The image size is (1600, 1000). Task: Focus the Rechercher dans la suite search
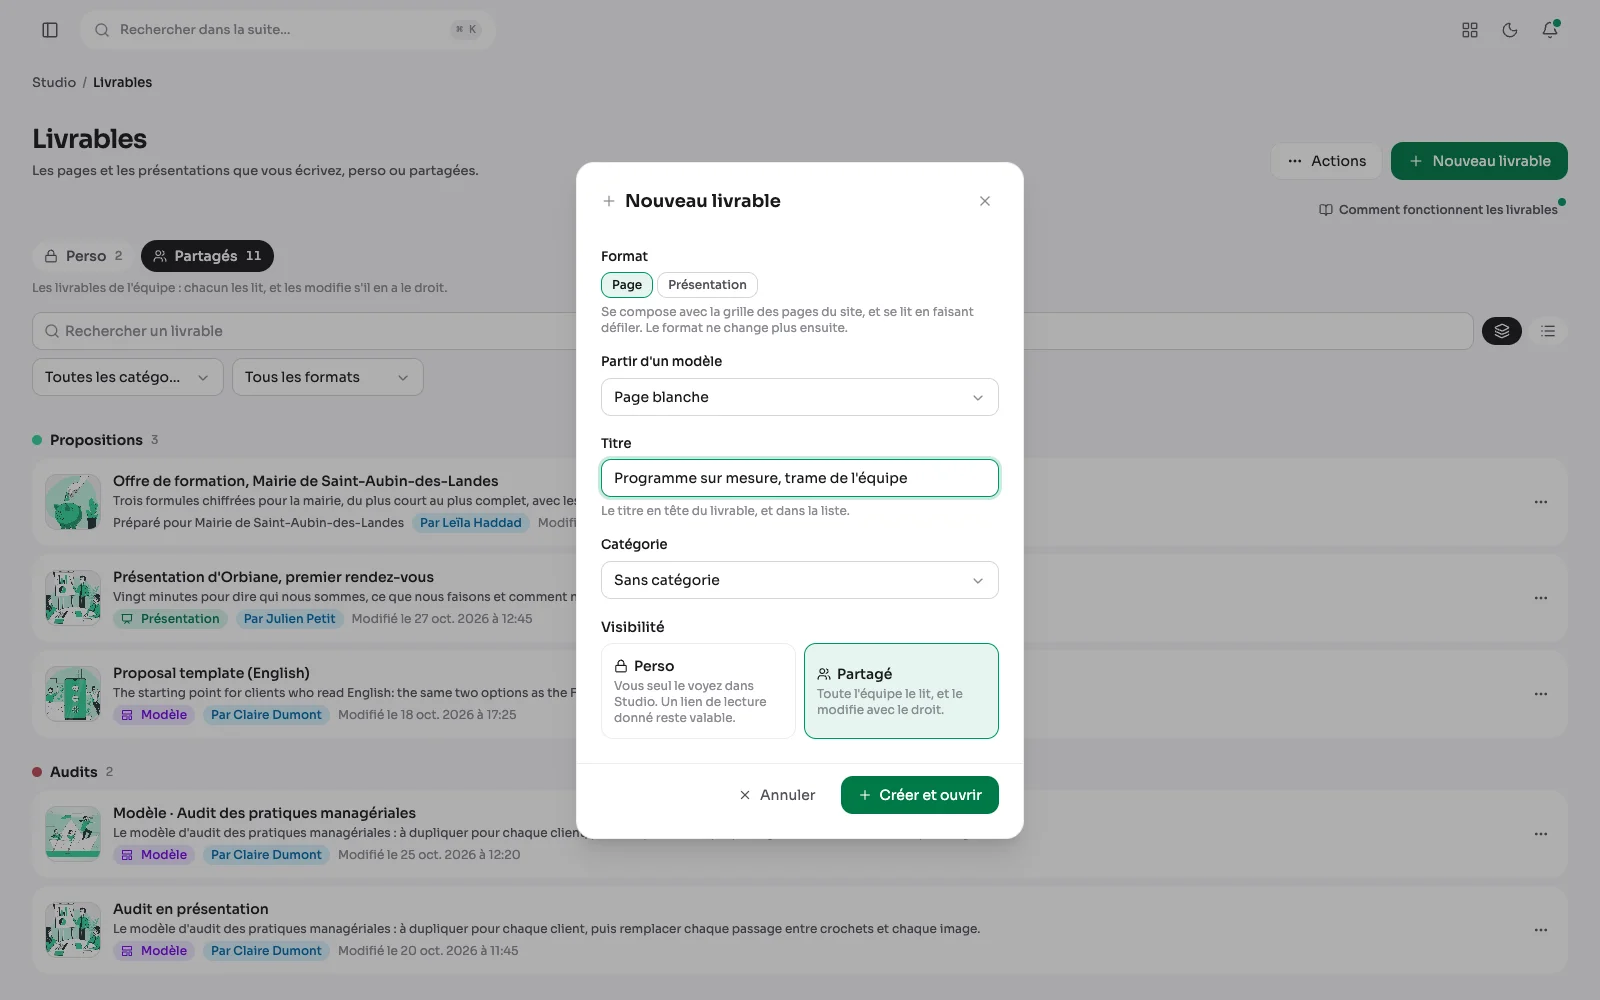tap(288, 30)
